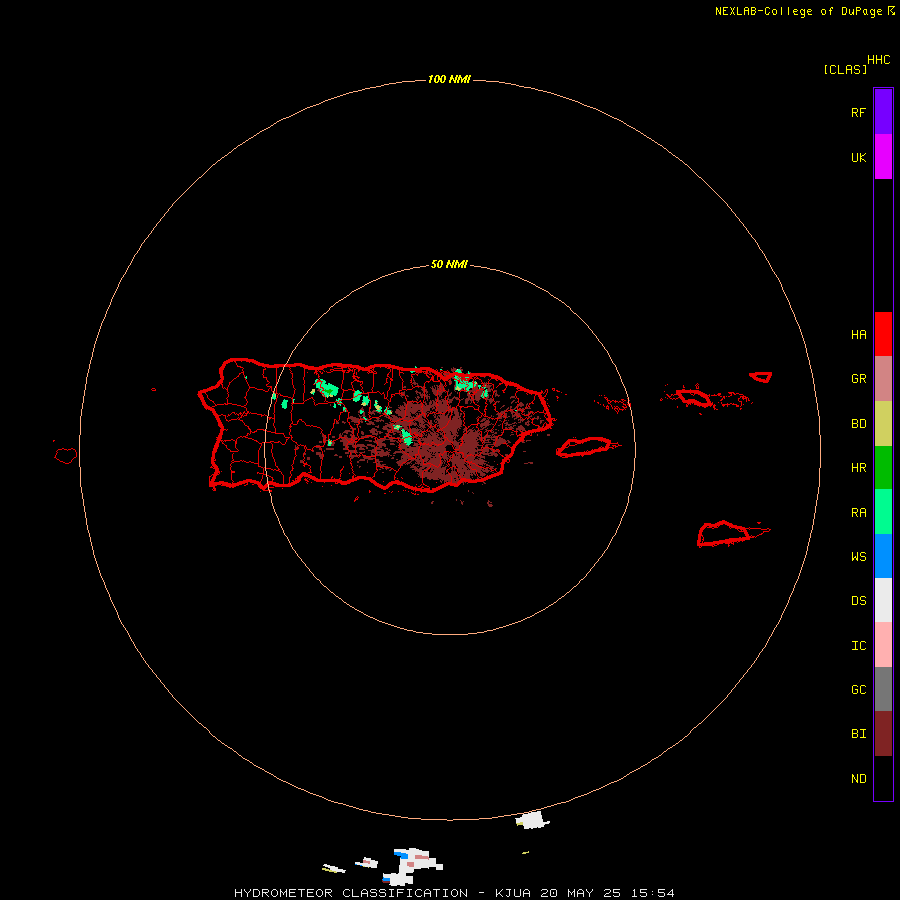Click the BI brown legend swatch
This screenshot has width=900, height=900.
tap(883, 734)
